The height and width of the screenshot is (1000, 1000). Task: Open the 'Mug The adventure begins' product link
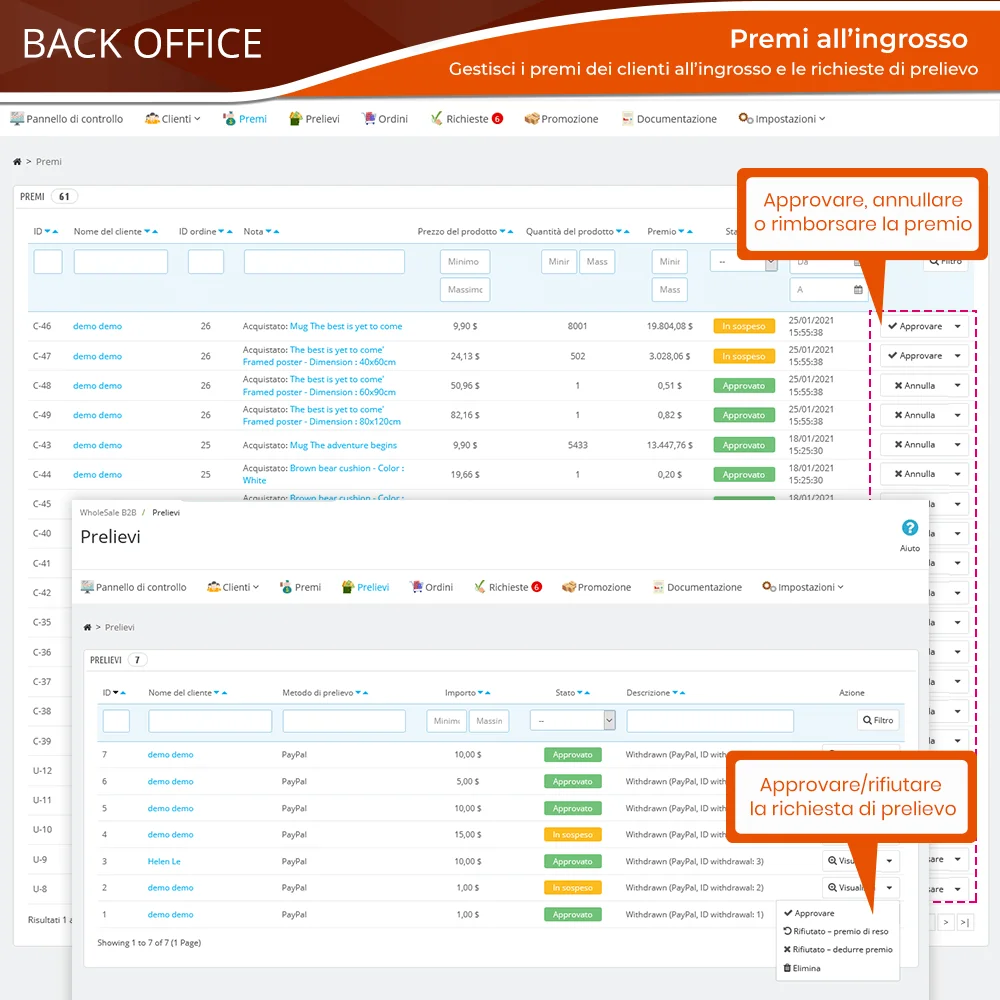point(343,445)
